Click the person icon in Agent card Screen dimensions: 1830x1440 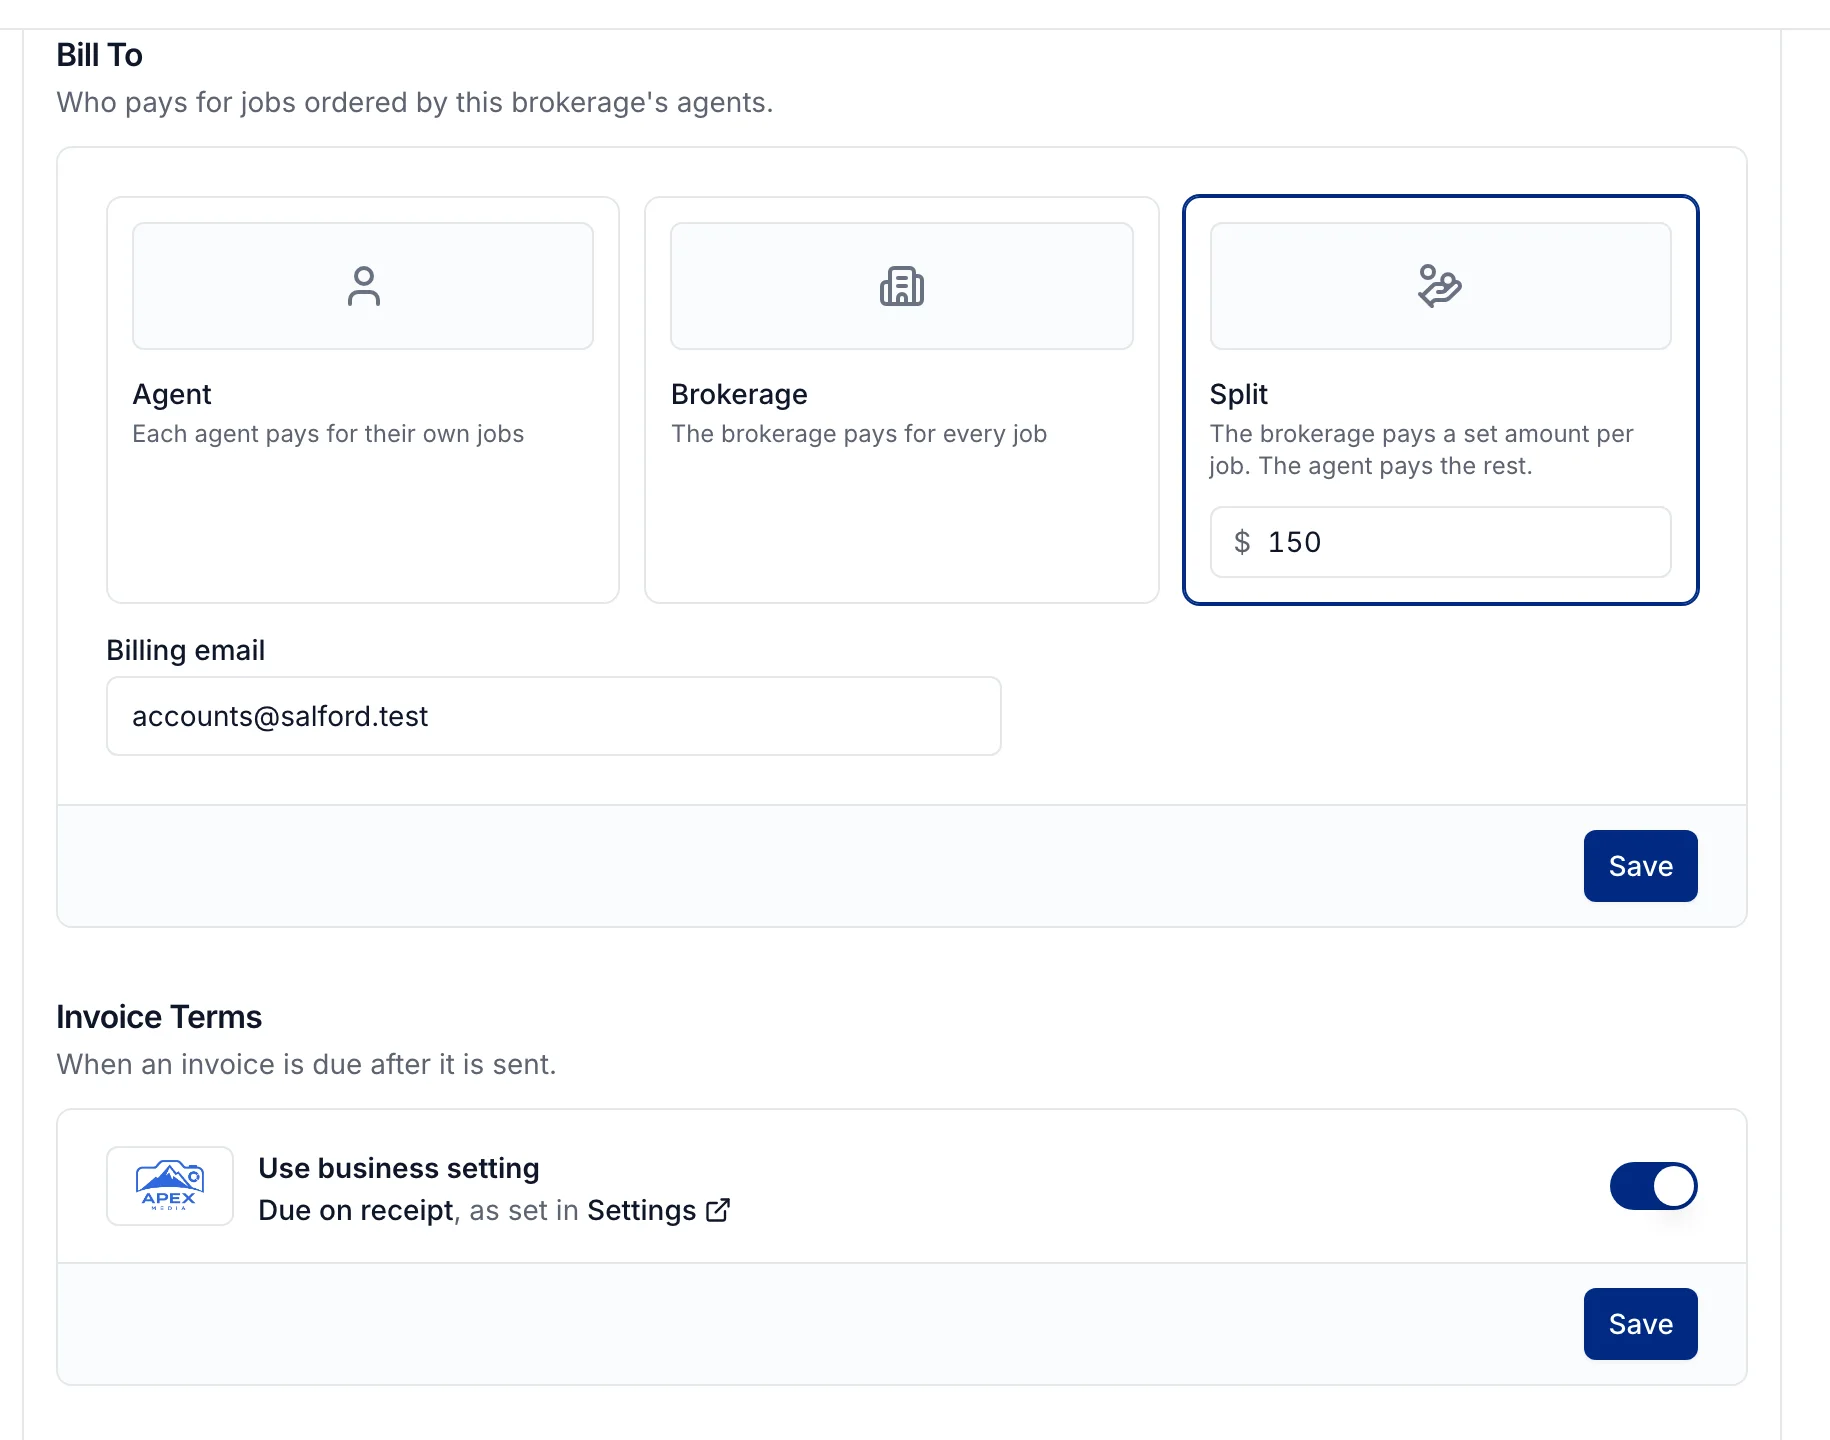point(363,286)
